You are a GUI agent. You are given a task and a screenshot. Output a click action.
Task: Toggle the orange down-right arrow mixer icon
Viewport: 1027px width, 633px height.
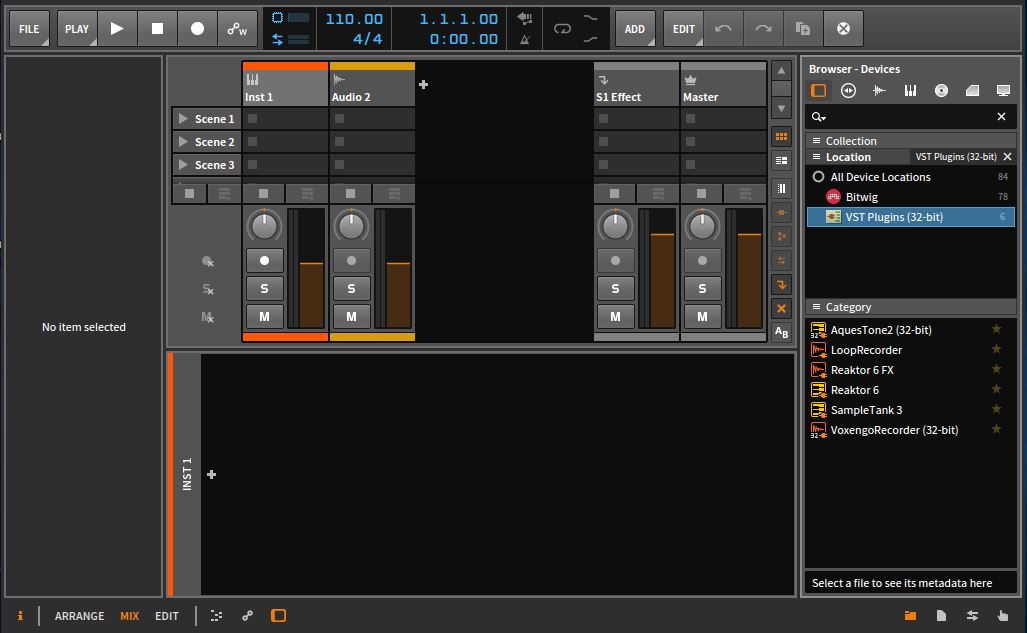click(x=781, y=284)
